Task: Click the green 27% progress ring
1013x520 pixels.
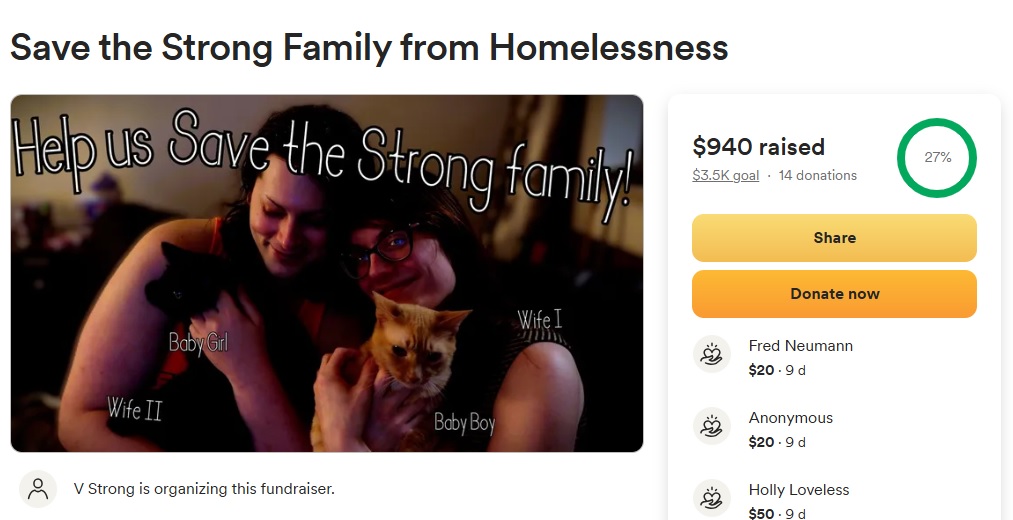Action: pos(937,158)
